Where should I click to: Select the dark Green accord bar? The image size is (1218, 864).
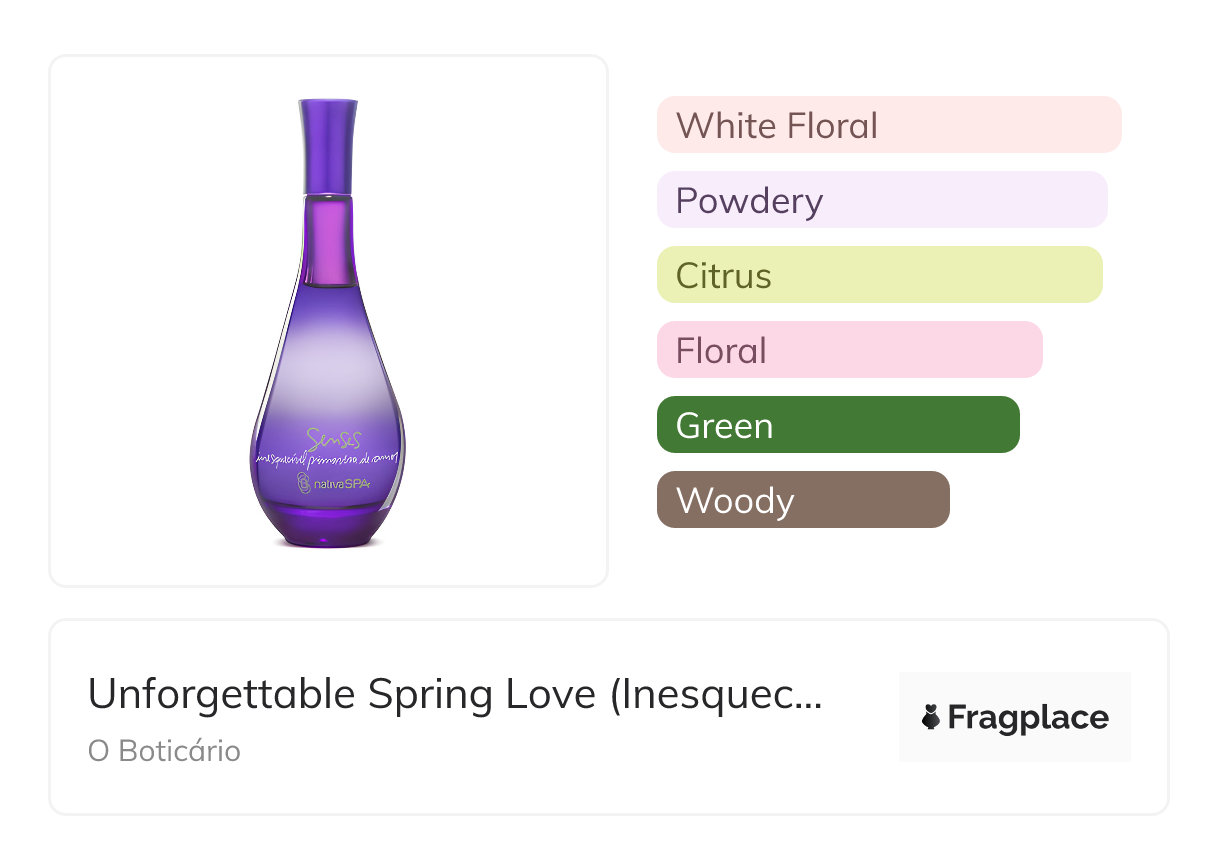point(837,425)
